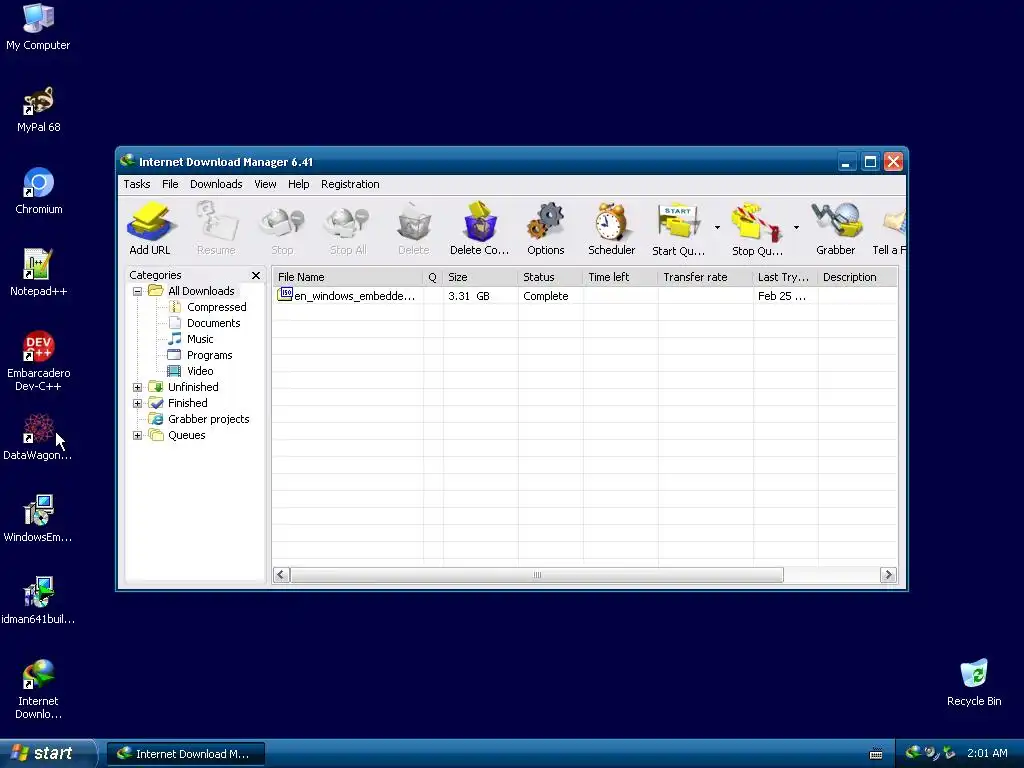Select Embarcadero Dev-C++ desktop shortcut
Image resolution: width=1024 pixels, height=768 pixels.
pos(38,361)
